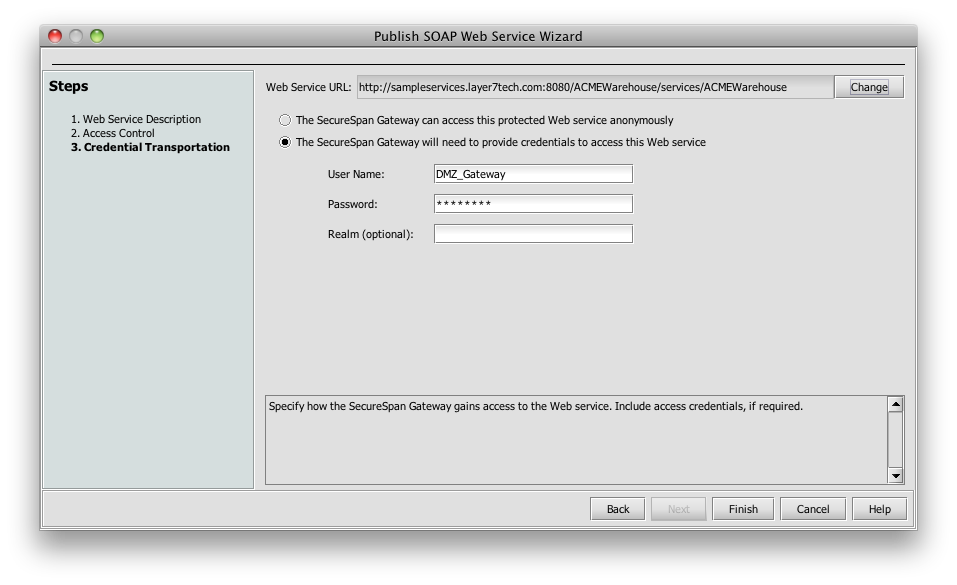Cancel the Publish SOAP wizard
957x585 pixels.
[x=813, y=509]
